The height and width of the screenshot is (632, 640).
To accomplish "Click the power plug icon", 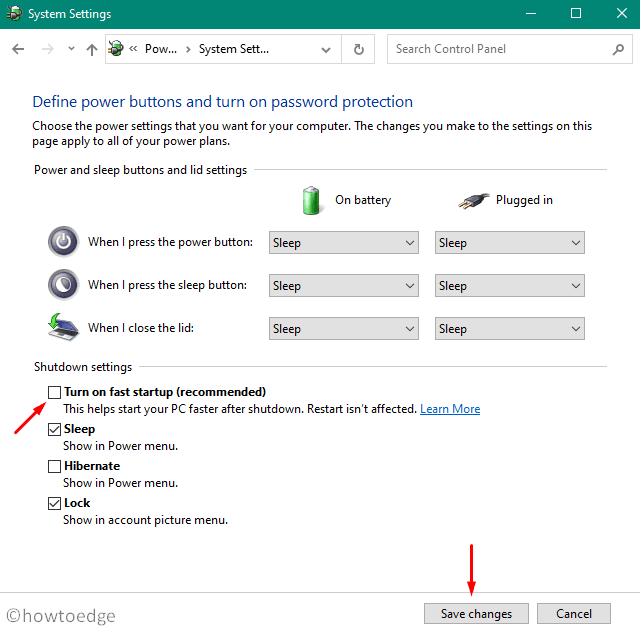I will pyautogui.click(x=473, y=201).
